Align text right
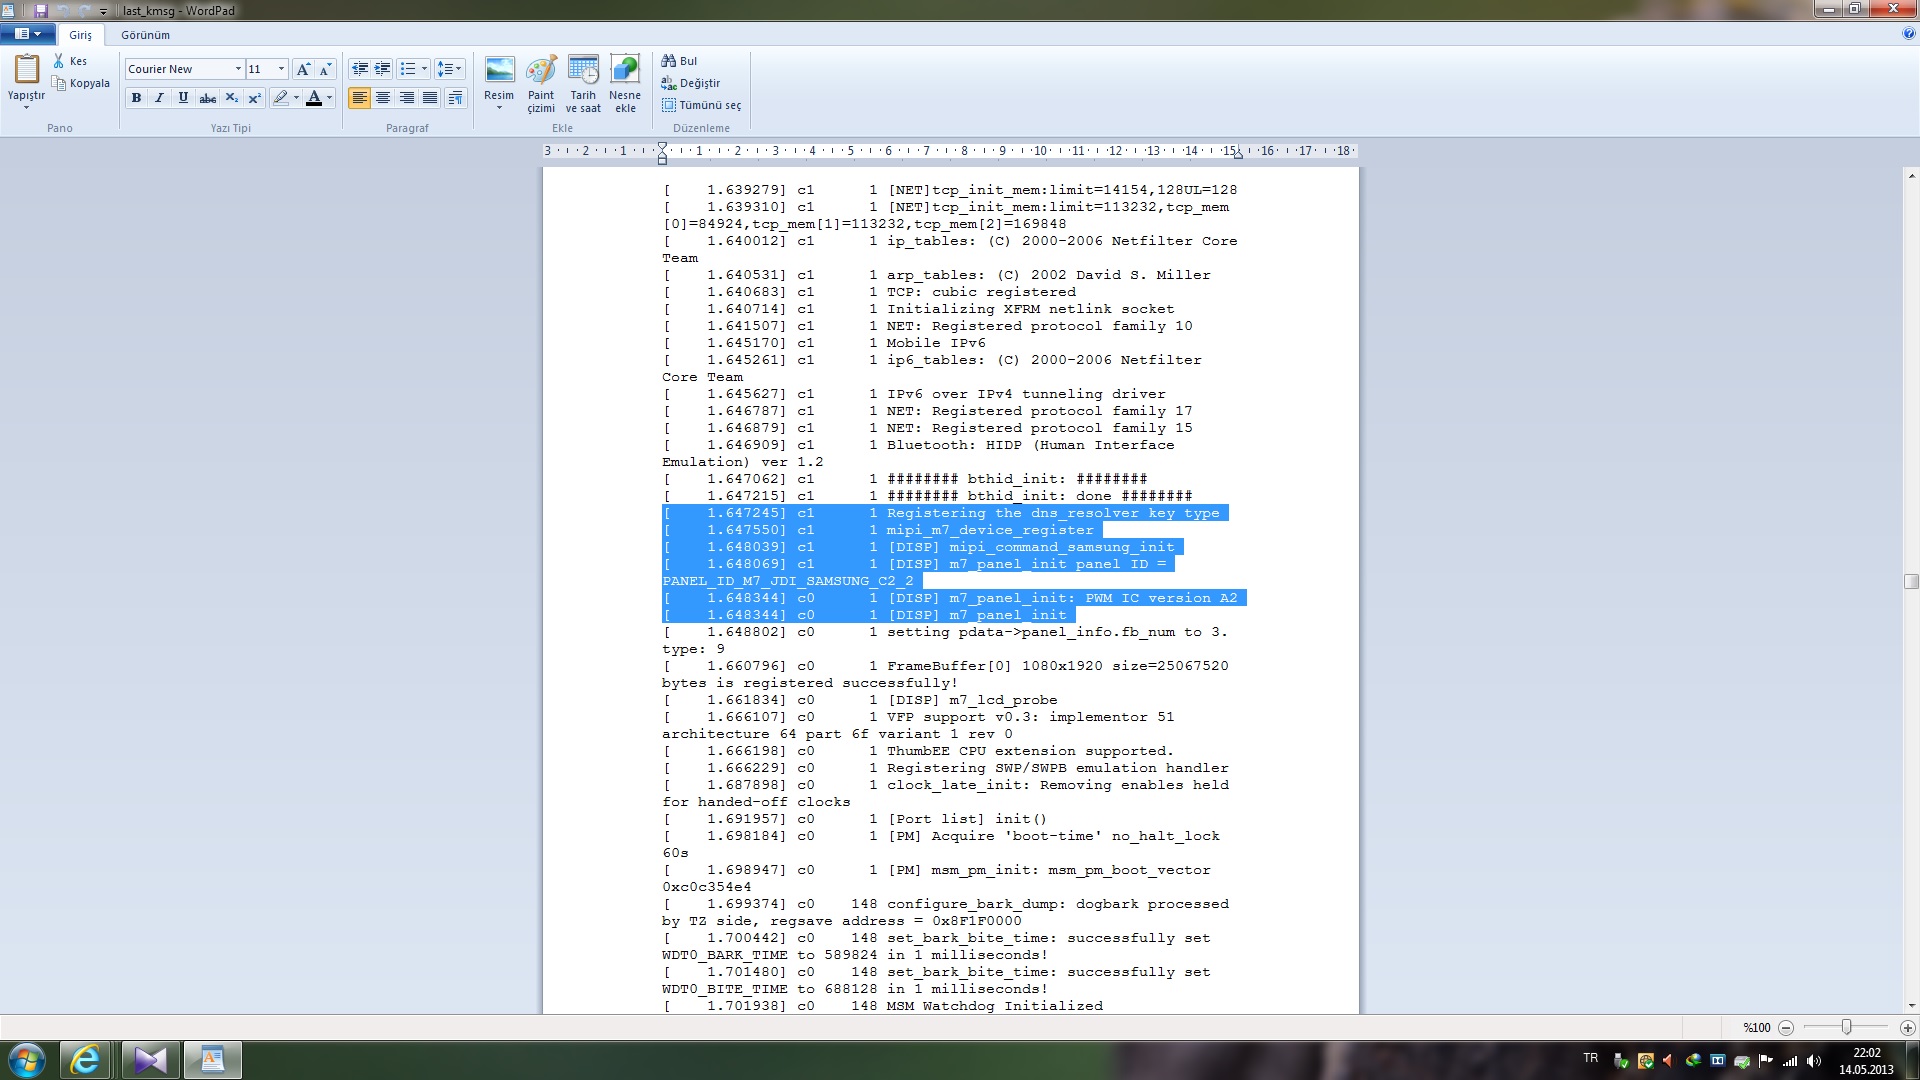Image resolution: width=1920 pixels, height=1080 pixels. (406, 98)
